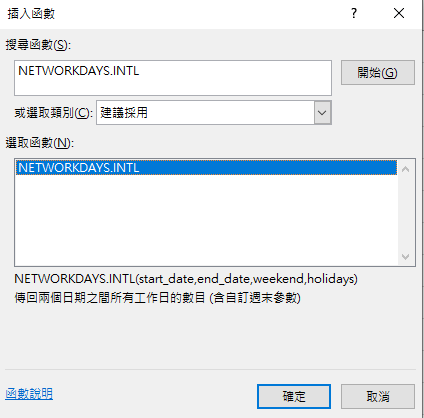The width and height of the screenshot is (424, 418).
Task: Click the 傳回兩個日期之間 description text
Action: (x=157, y=297)
